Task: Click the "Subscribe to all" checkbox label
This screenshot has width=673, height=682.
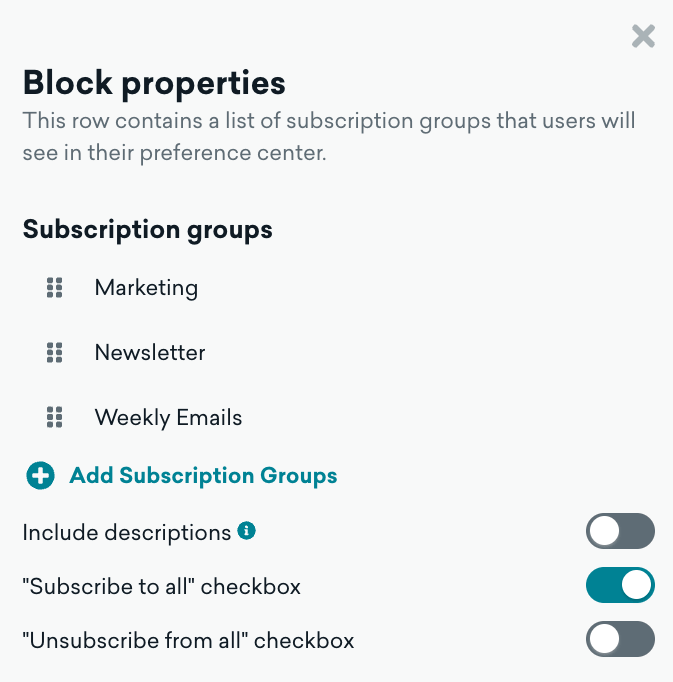Action: coord(161,587)
